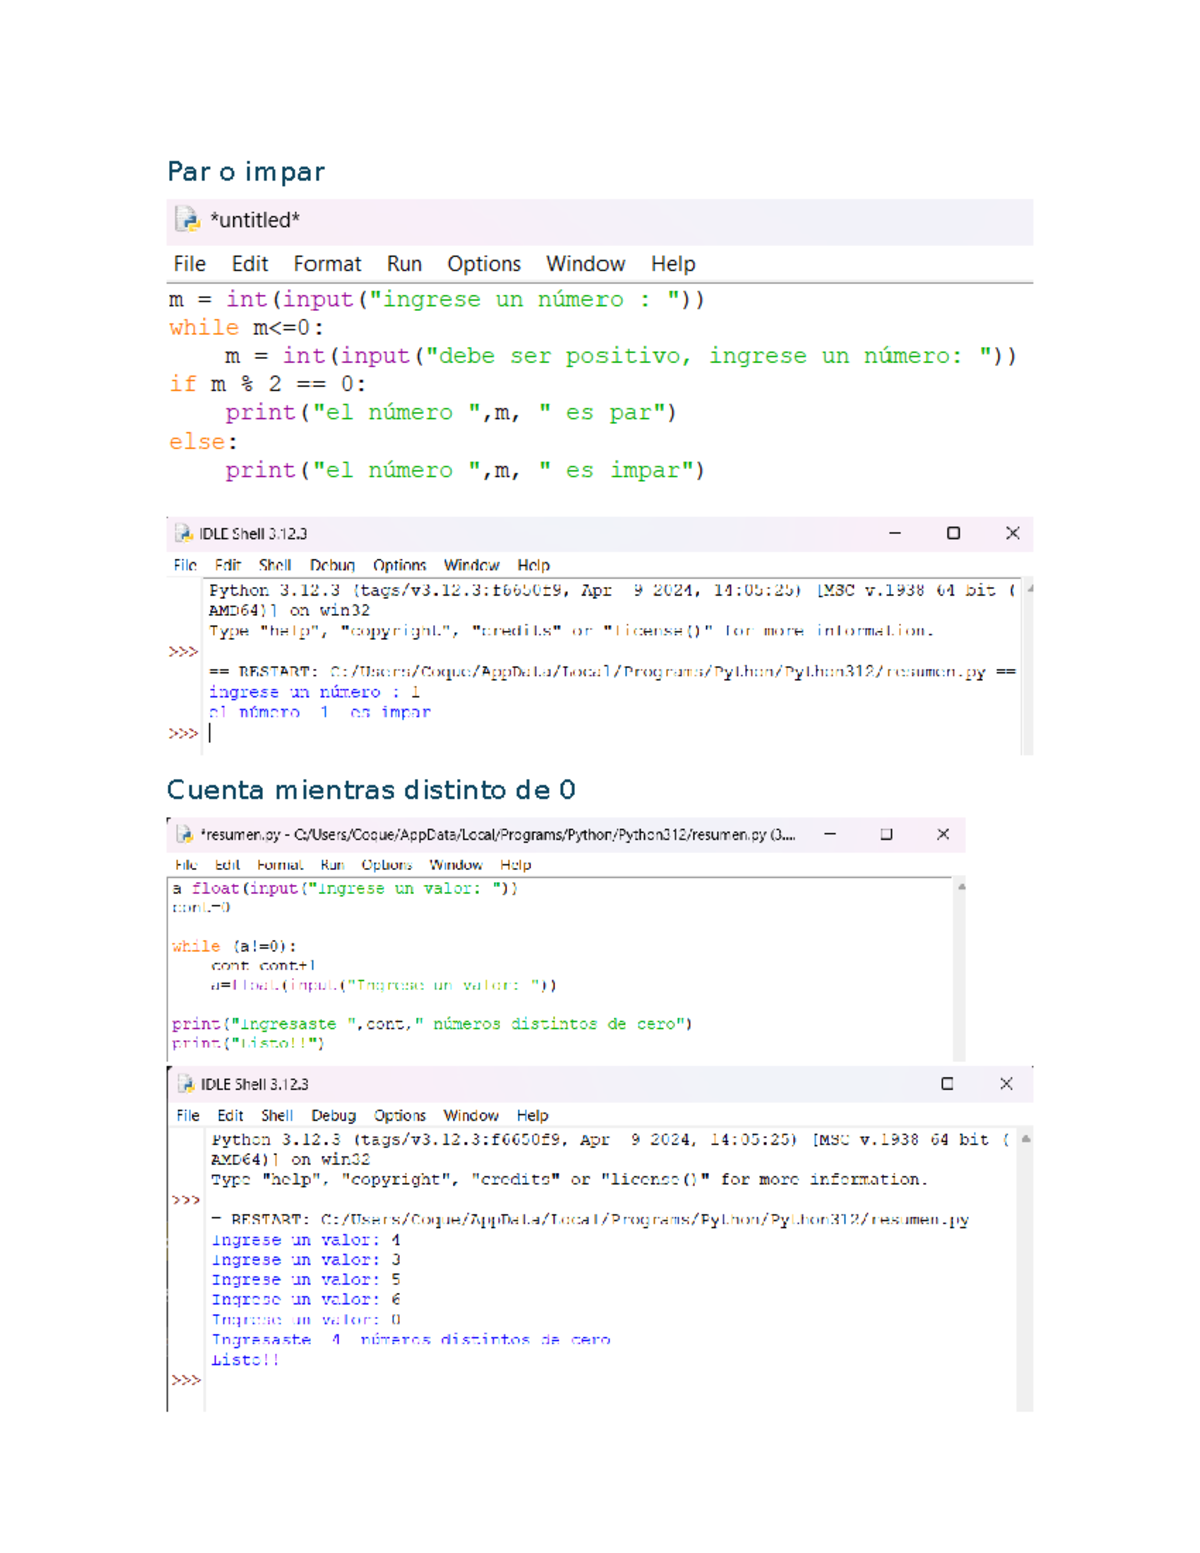This screenshot has height=1553, width=1200.
Task: Open the Help menu in the *untitled* editor
Action: pos(672,263)
